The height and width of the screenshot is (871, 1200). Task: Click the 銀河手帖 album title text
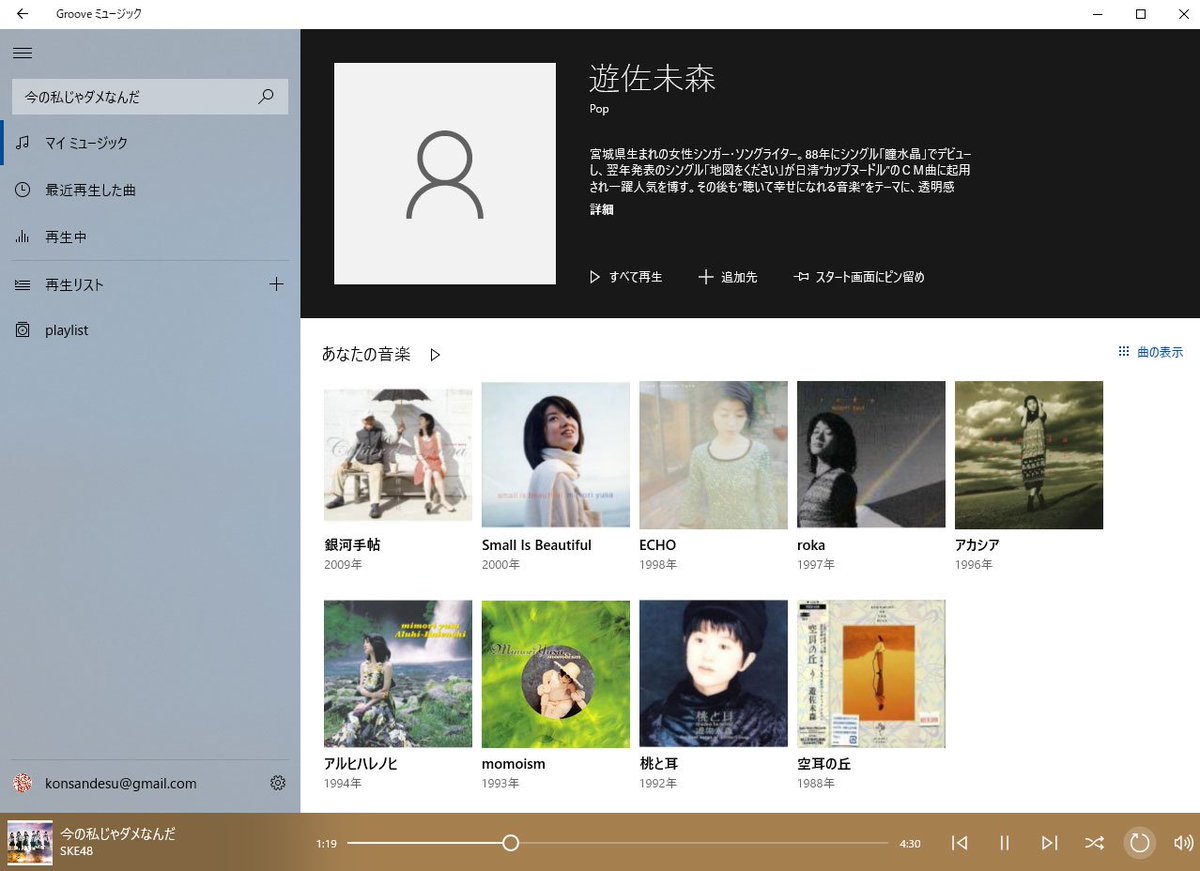(x=352, y=545)
